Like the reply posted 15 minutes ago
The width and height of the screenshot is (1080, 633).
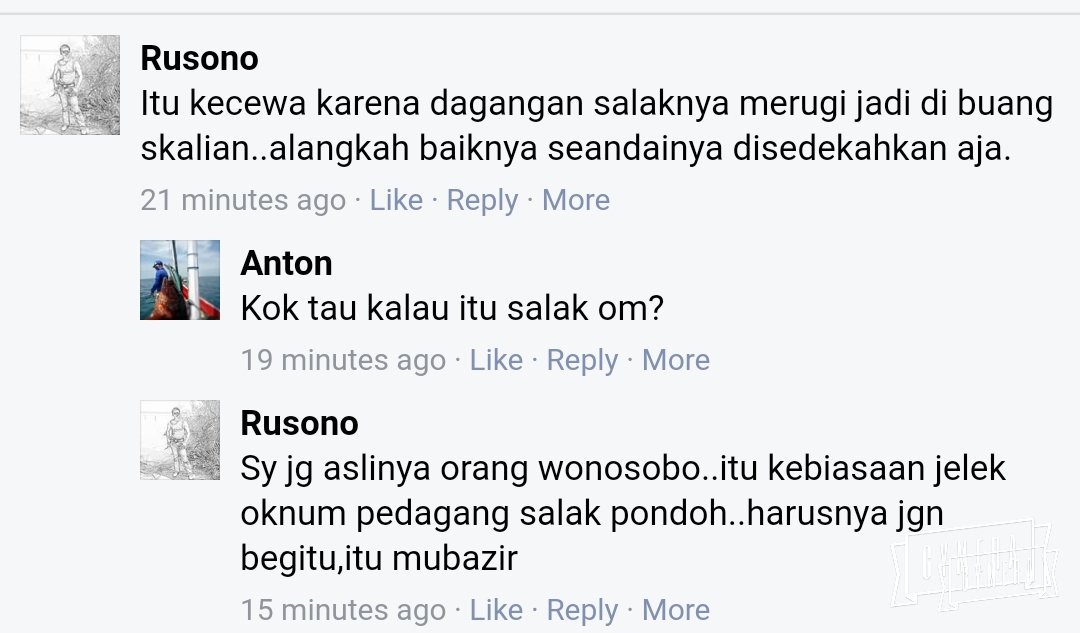point(496,610)
